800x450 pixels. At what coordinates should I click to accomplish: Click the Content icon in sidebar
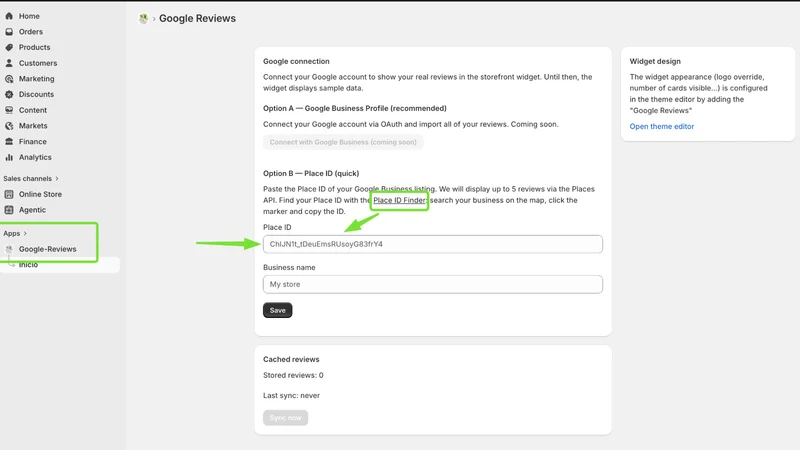[x=9, y=110]
